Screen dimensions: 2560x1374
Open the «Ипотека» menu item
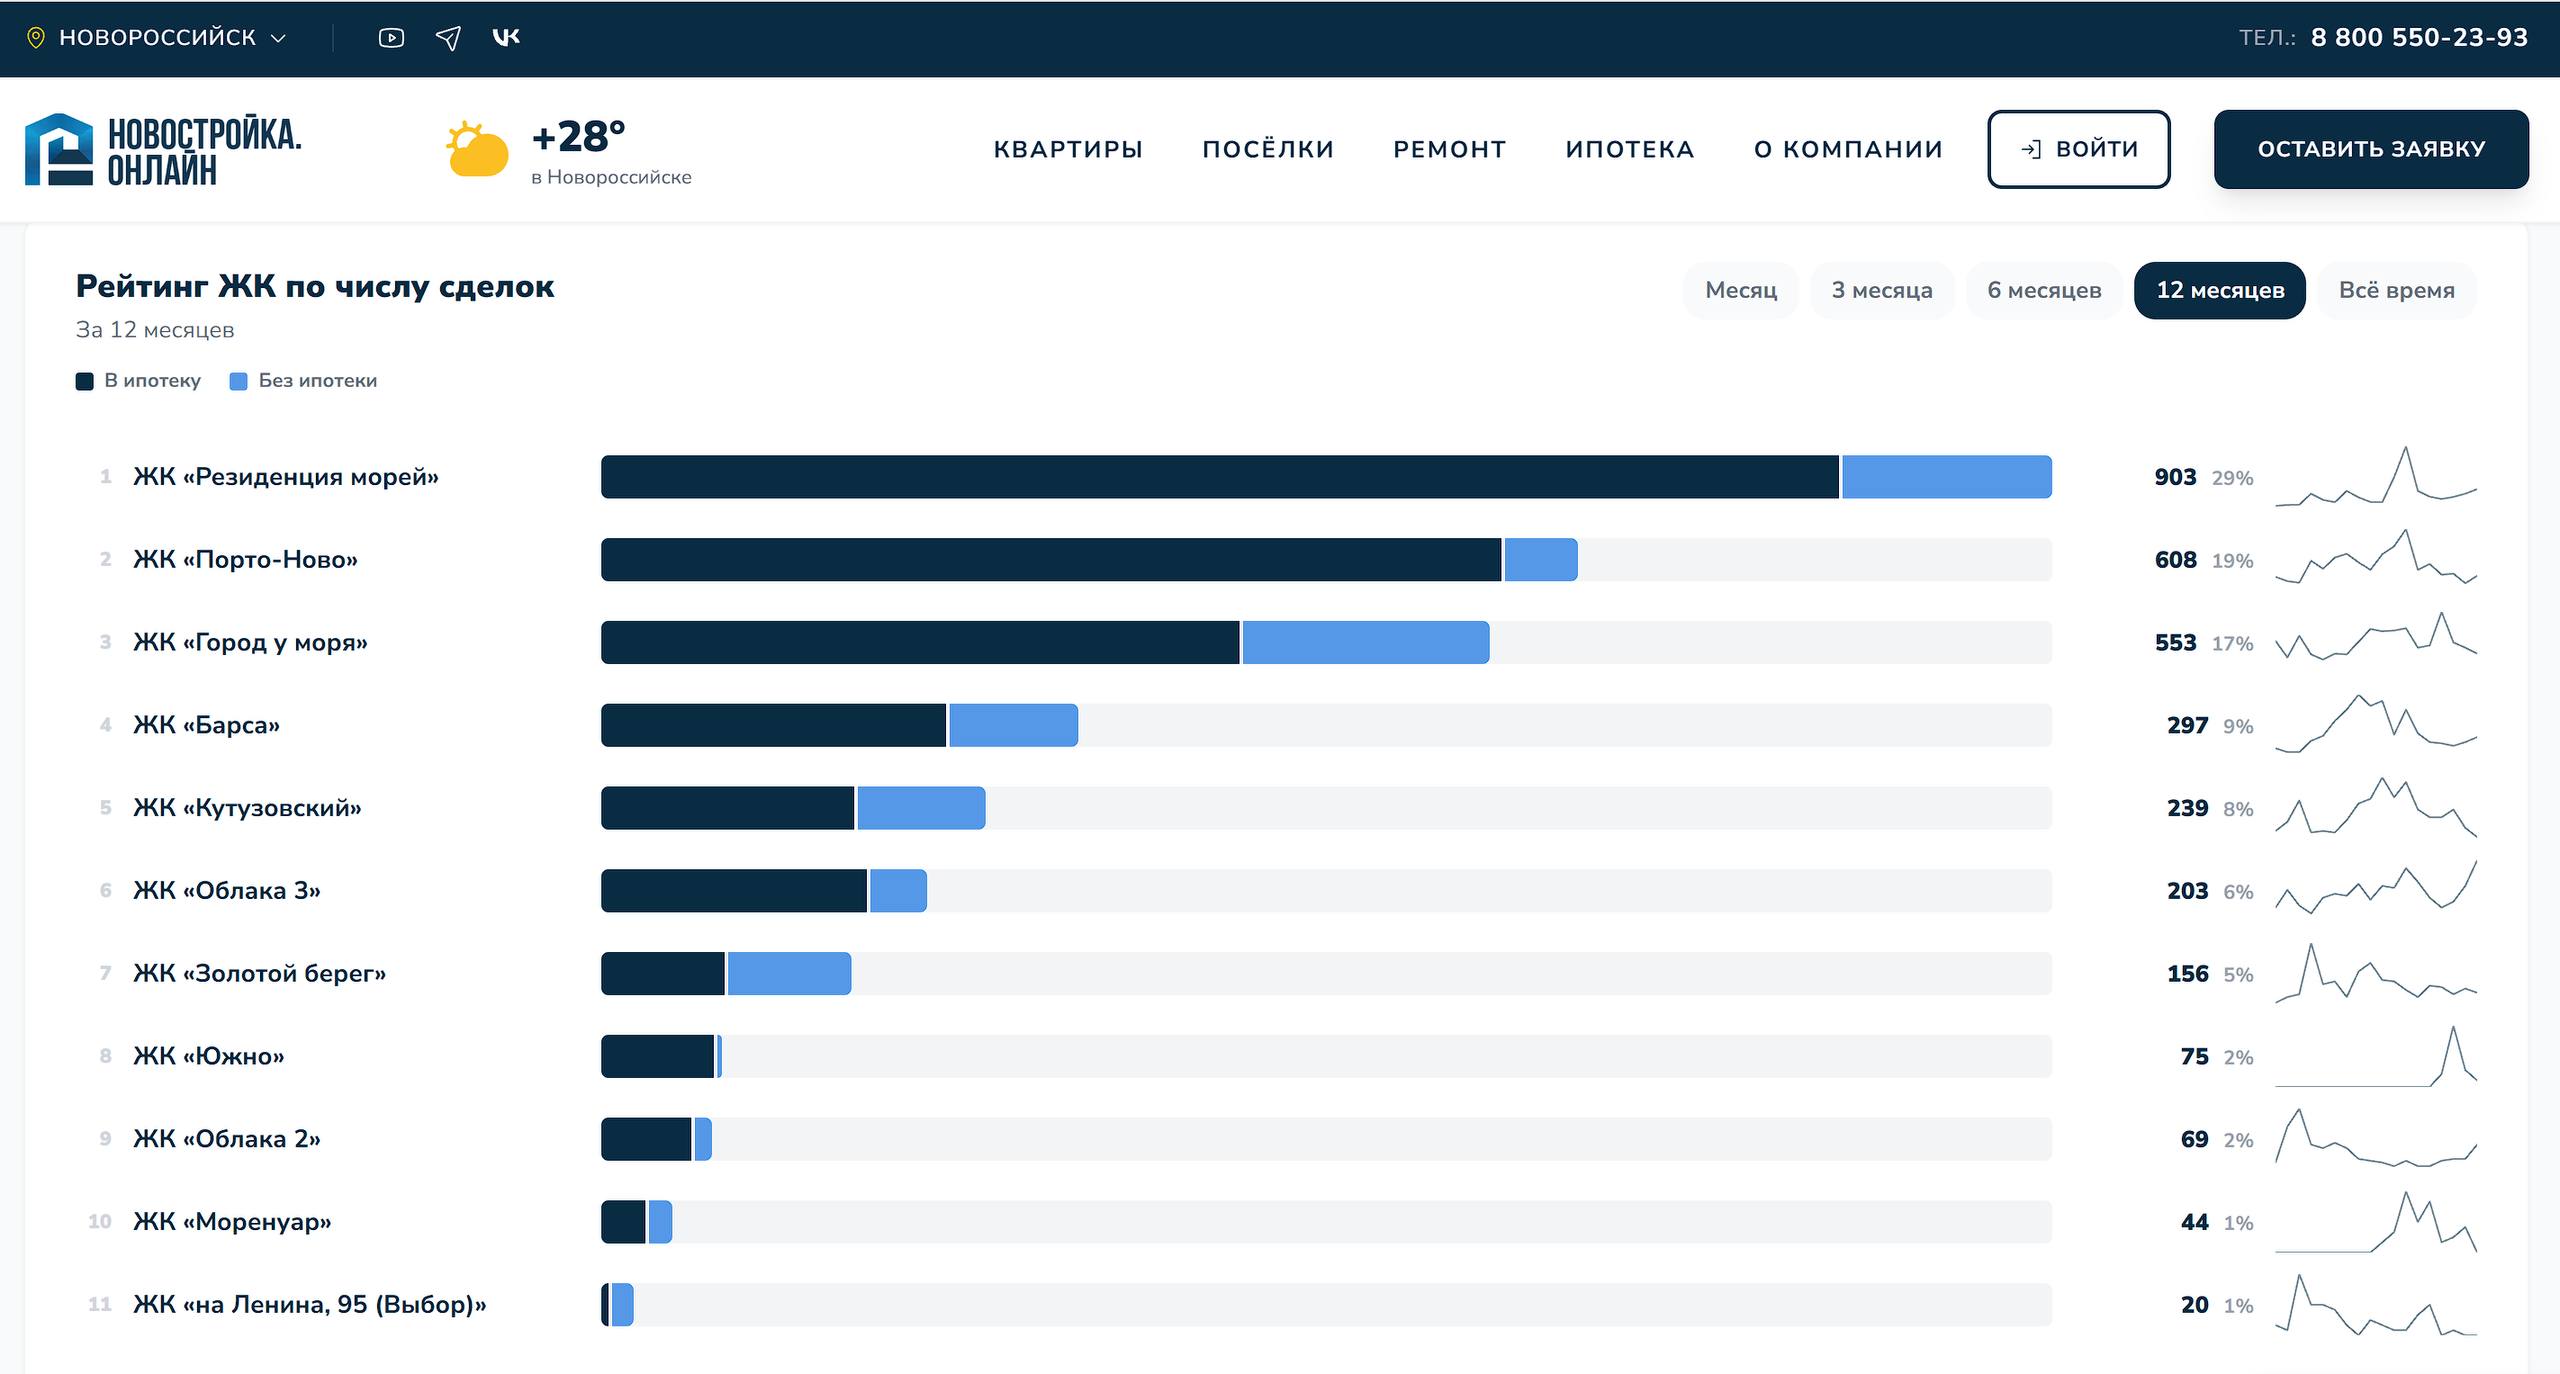pos(1630,149)
